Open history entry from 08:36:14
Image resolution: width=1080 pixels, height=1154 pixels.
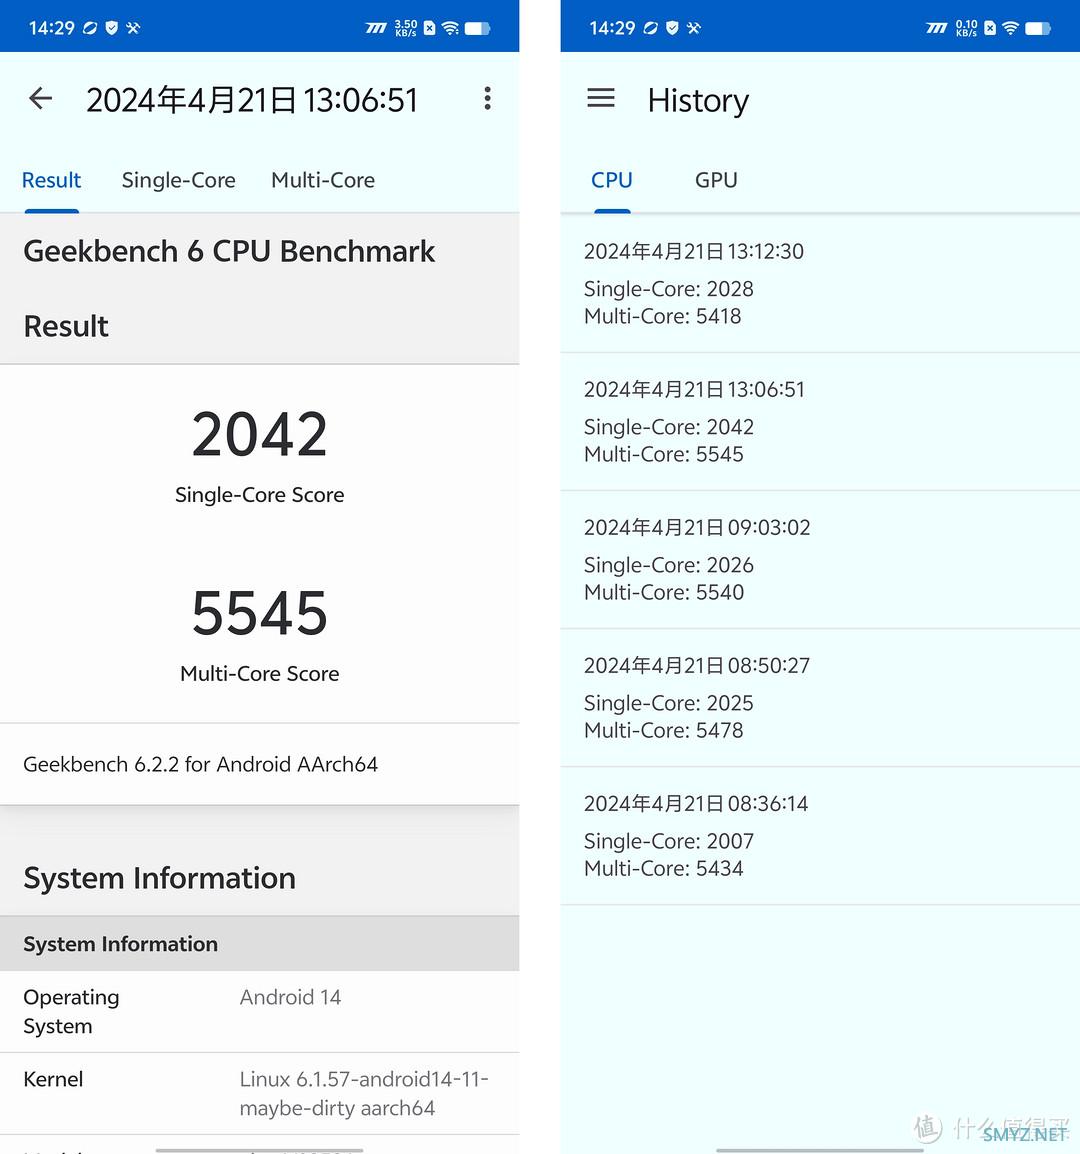pyautogui.click(x=820, y=836)
